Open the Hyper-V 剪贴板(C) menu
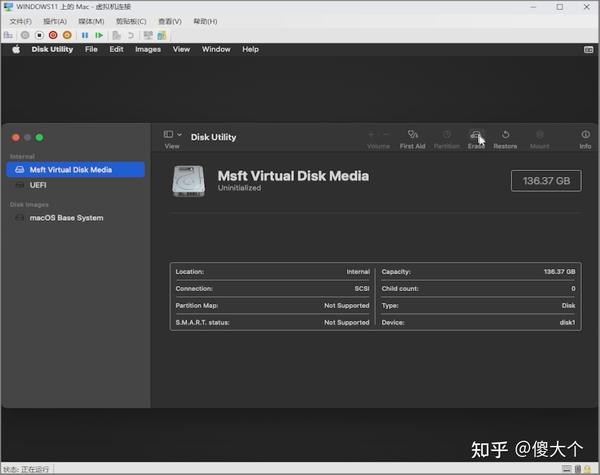The width and height of the screenshot is (600, 475). 131,21
